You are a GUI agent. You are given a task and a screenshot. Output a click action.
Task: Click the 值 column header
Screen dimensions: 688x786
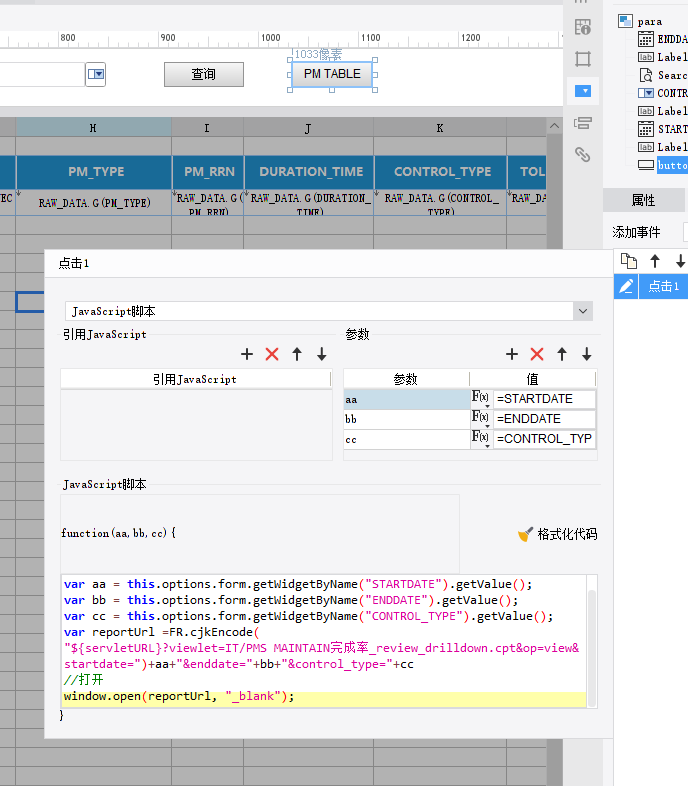(532, 379)
